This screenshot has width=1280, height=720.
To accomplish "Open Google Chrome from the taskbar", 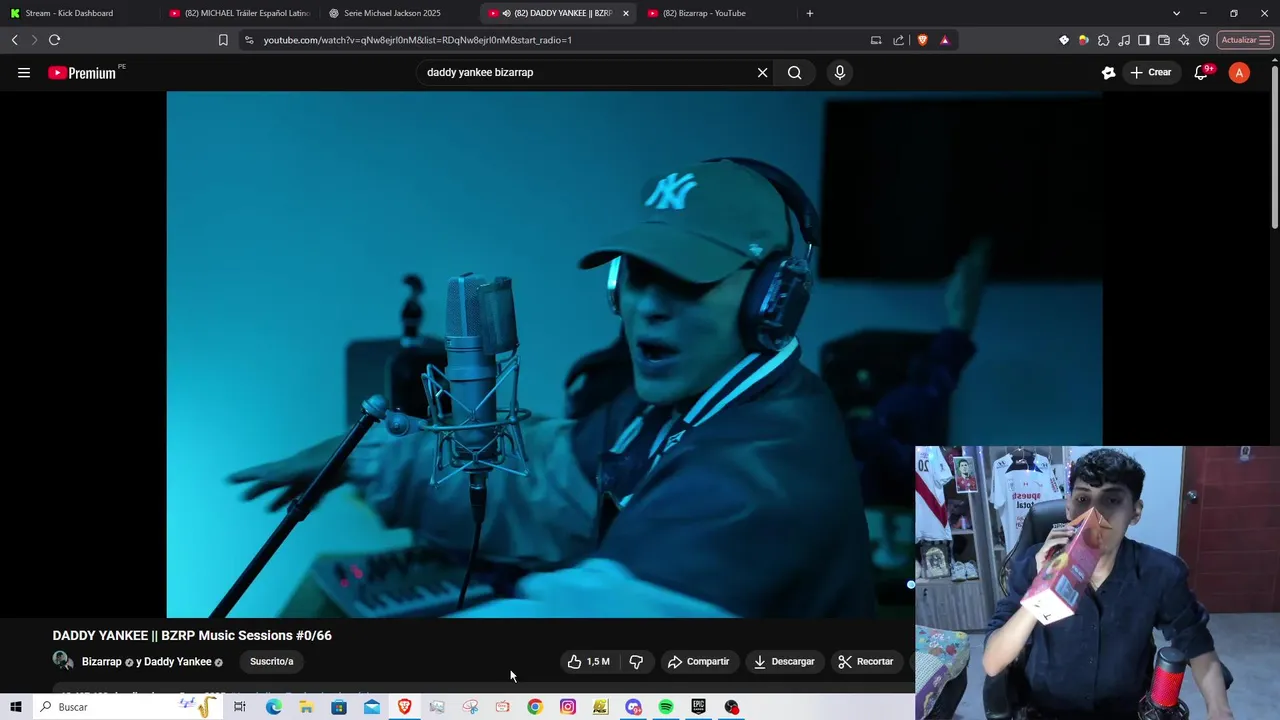I will tap(535, 707).
